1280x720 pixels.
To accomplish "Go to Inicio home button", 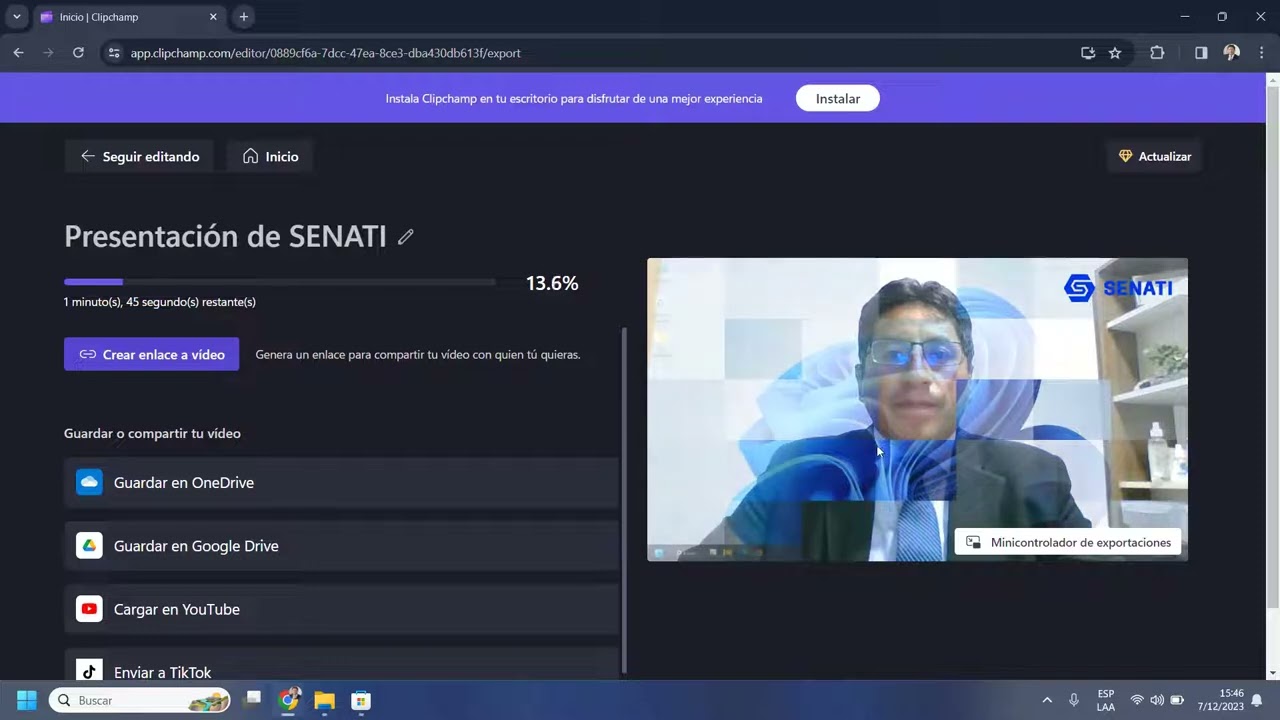I will click(x=270, y=157).
